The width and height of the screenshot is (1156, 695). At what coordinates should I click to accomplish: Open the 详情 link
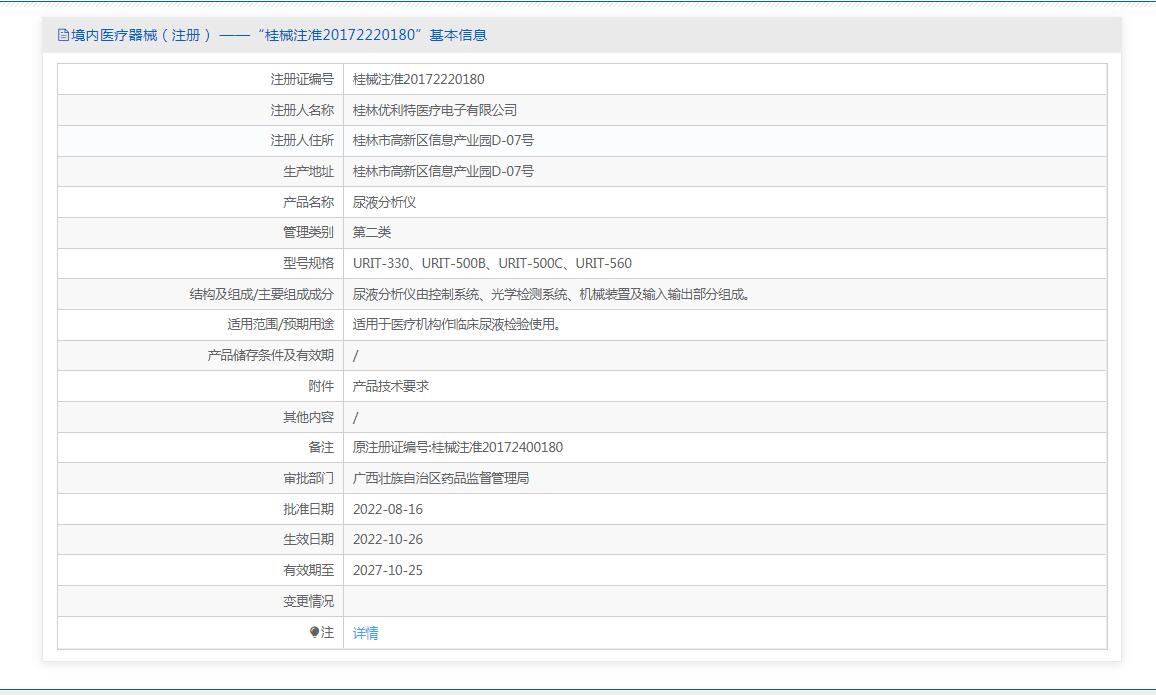[x=365, y=633]
